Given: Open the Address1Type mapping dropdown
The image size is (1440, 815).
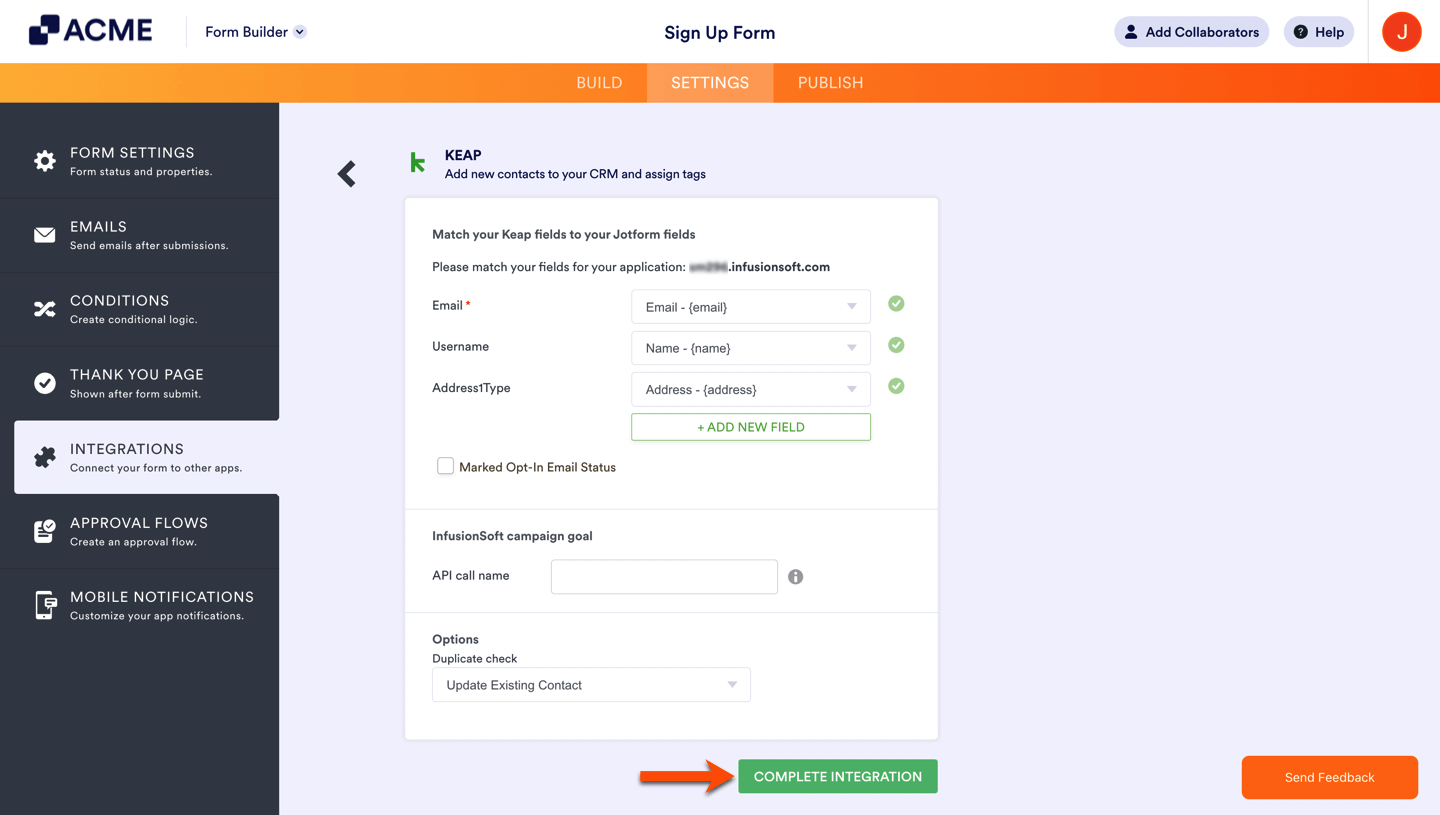Looking at the screenshot, I should click(750, 388).
